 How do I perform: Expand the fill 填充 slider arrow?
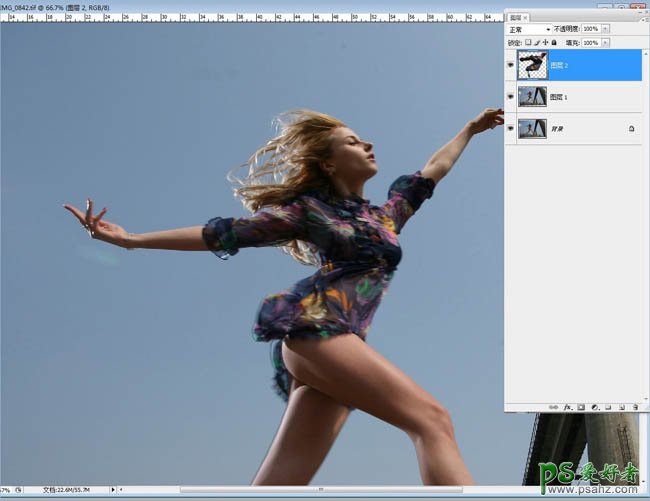click(x=603, y=43)
